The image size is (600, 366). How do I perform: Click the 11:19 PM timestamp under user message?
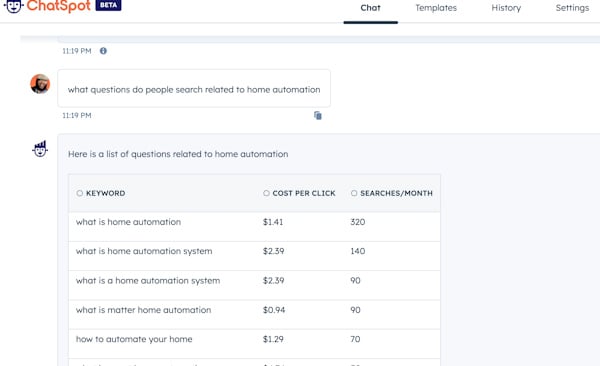[77, 115]
